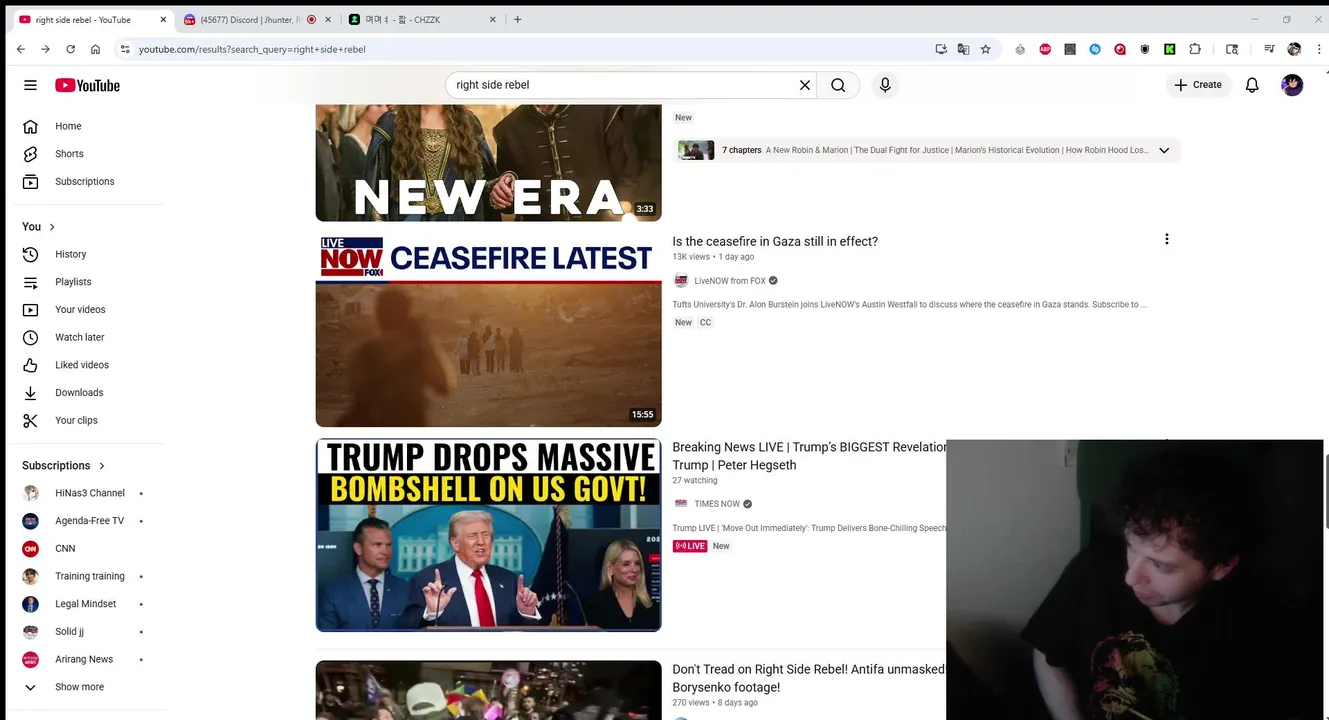
Task: Play the Trump Drops Massive Bombshell thumbnail
Action: point(488,535)
